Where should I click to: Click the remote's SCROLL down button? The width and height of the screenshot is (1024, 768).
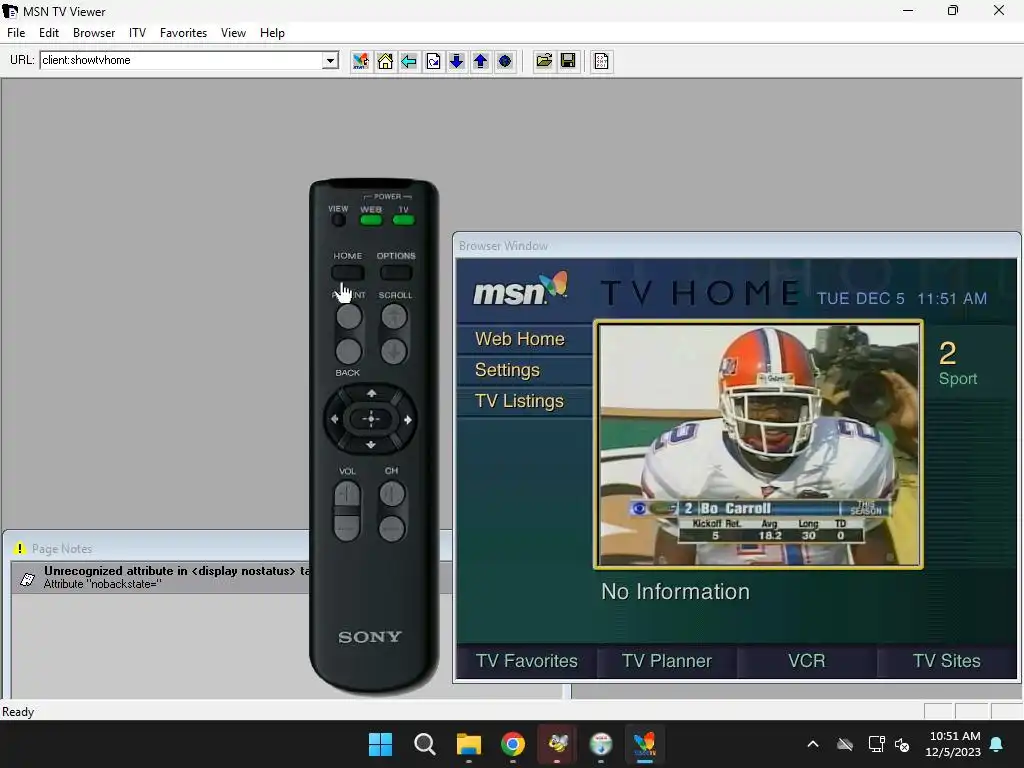394,351
